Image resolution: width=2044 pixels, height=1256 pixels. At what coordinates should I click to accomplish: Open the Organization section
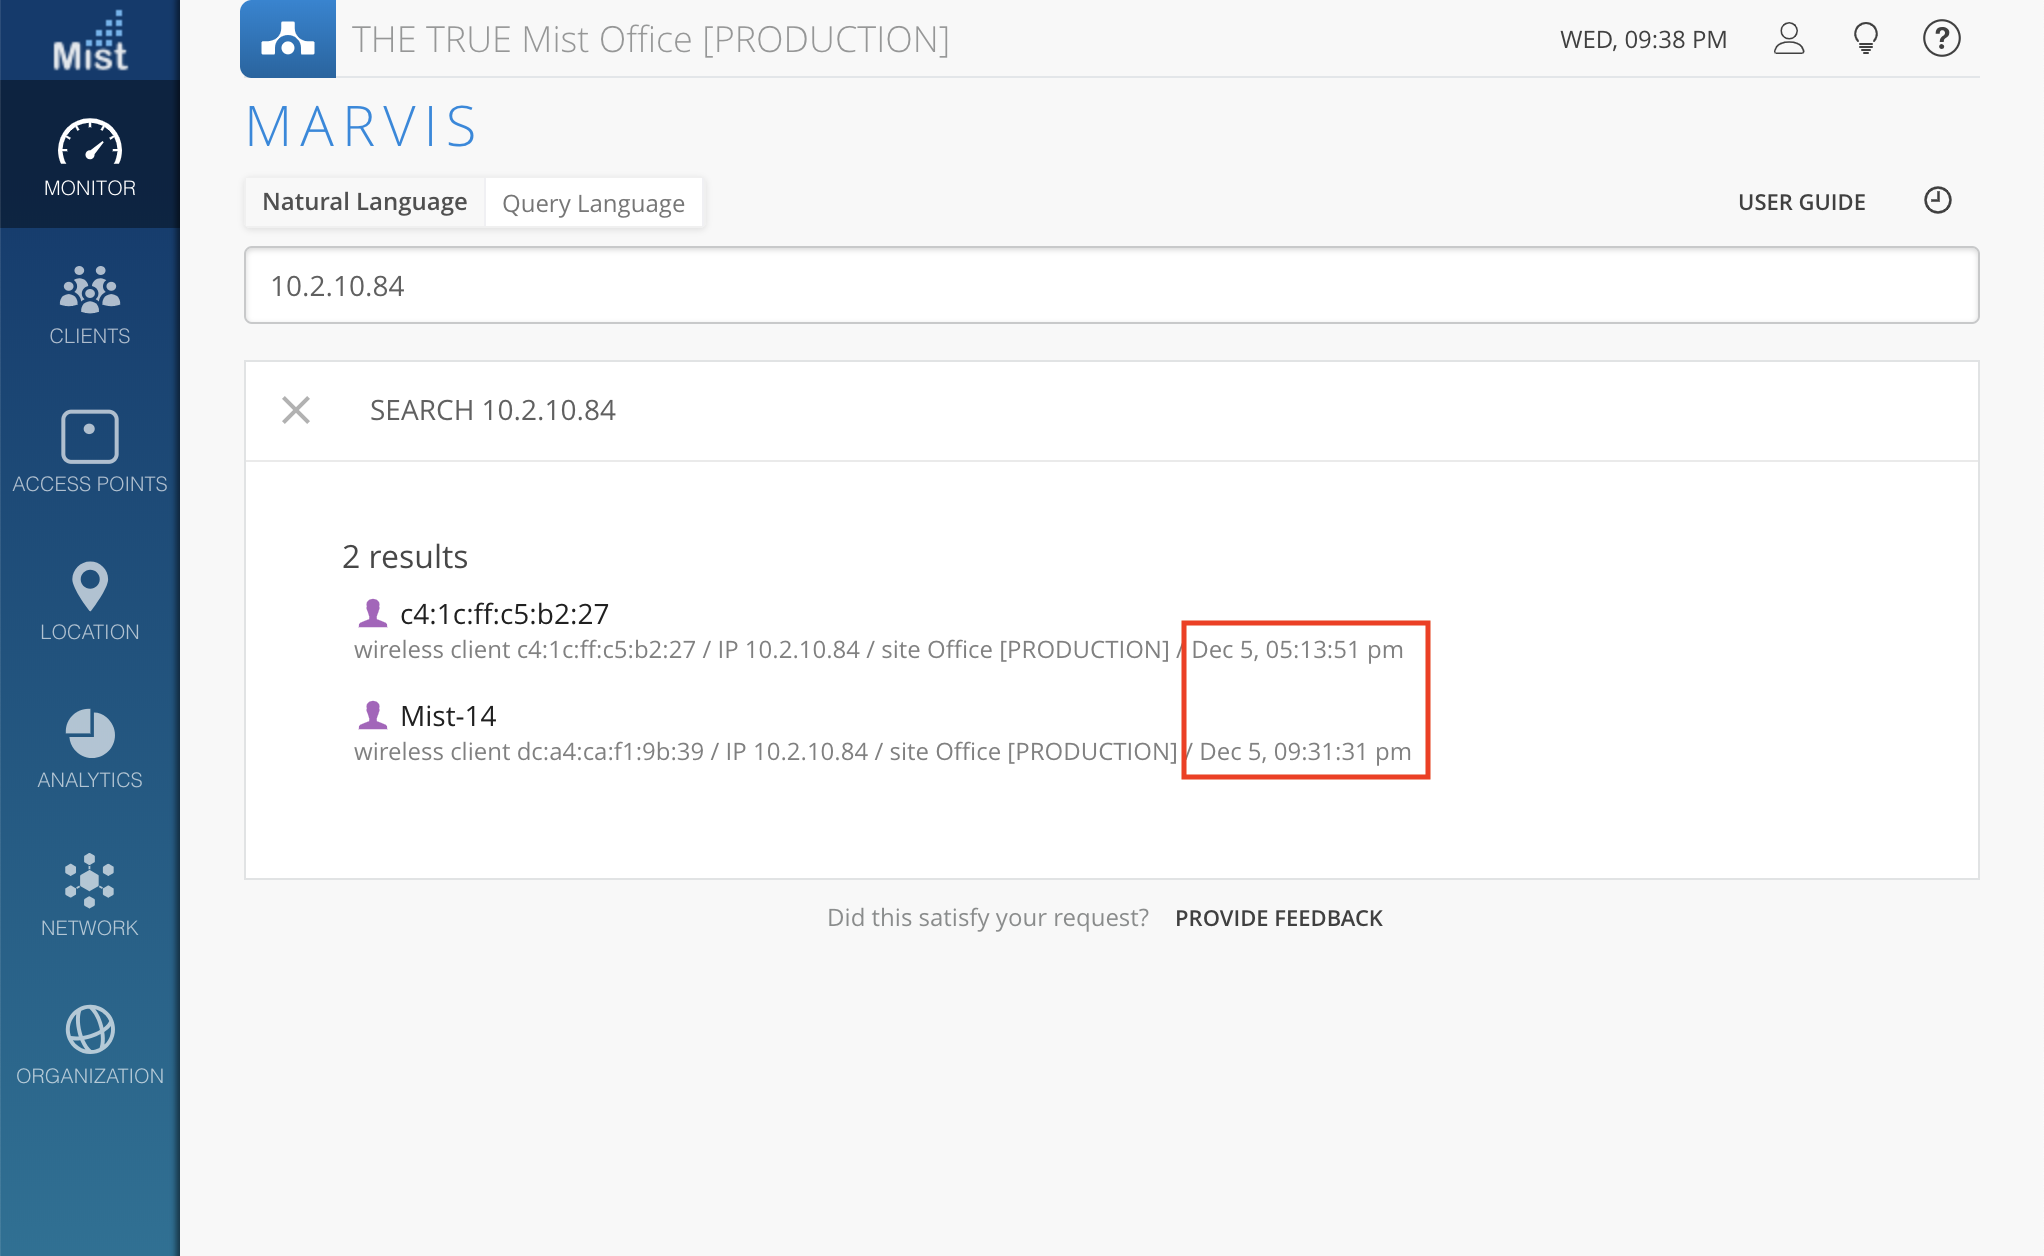[90, 1045]
